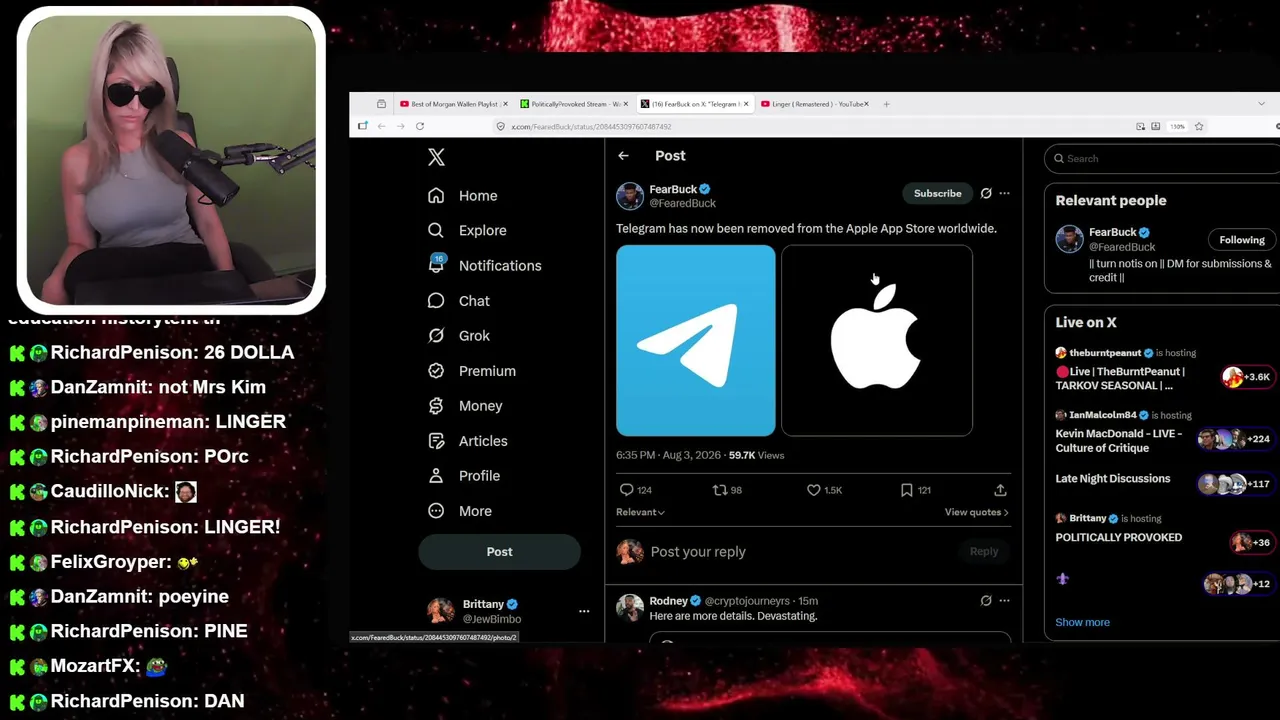This screenshot has width=1280, height=720.
Task: Open Premium from the sidebar
Action: point(472,371)
